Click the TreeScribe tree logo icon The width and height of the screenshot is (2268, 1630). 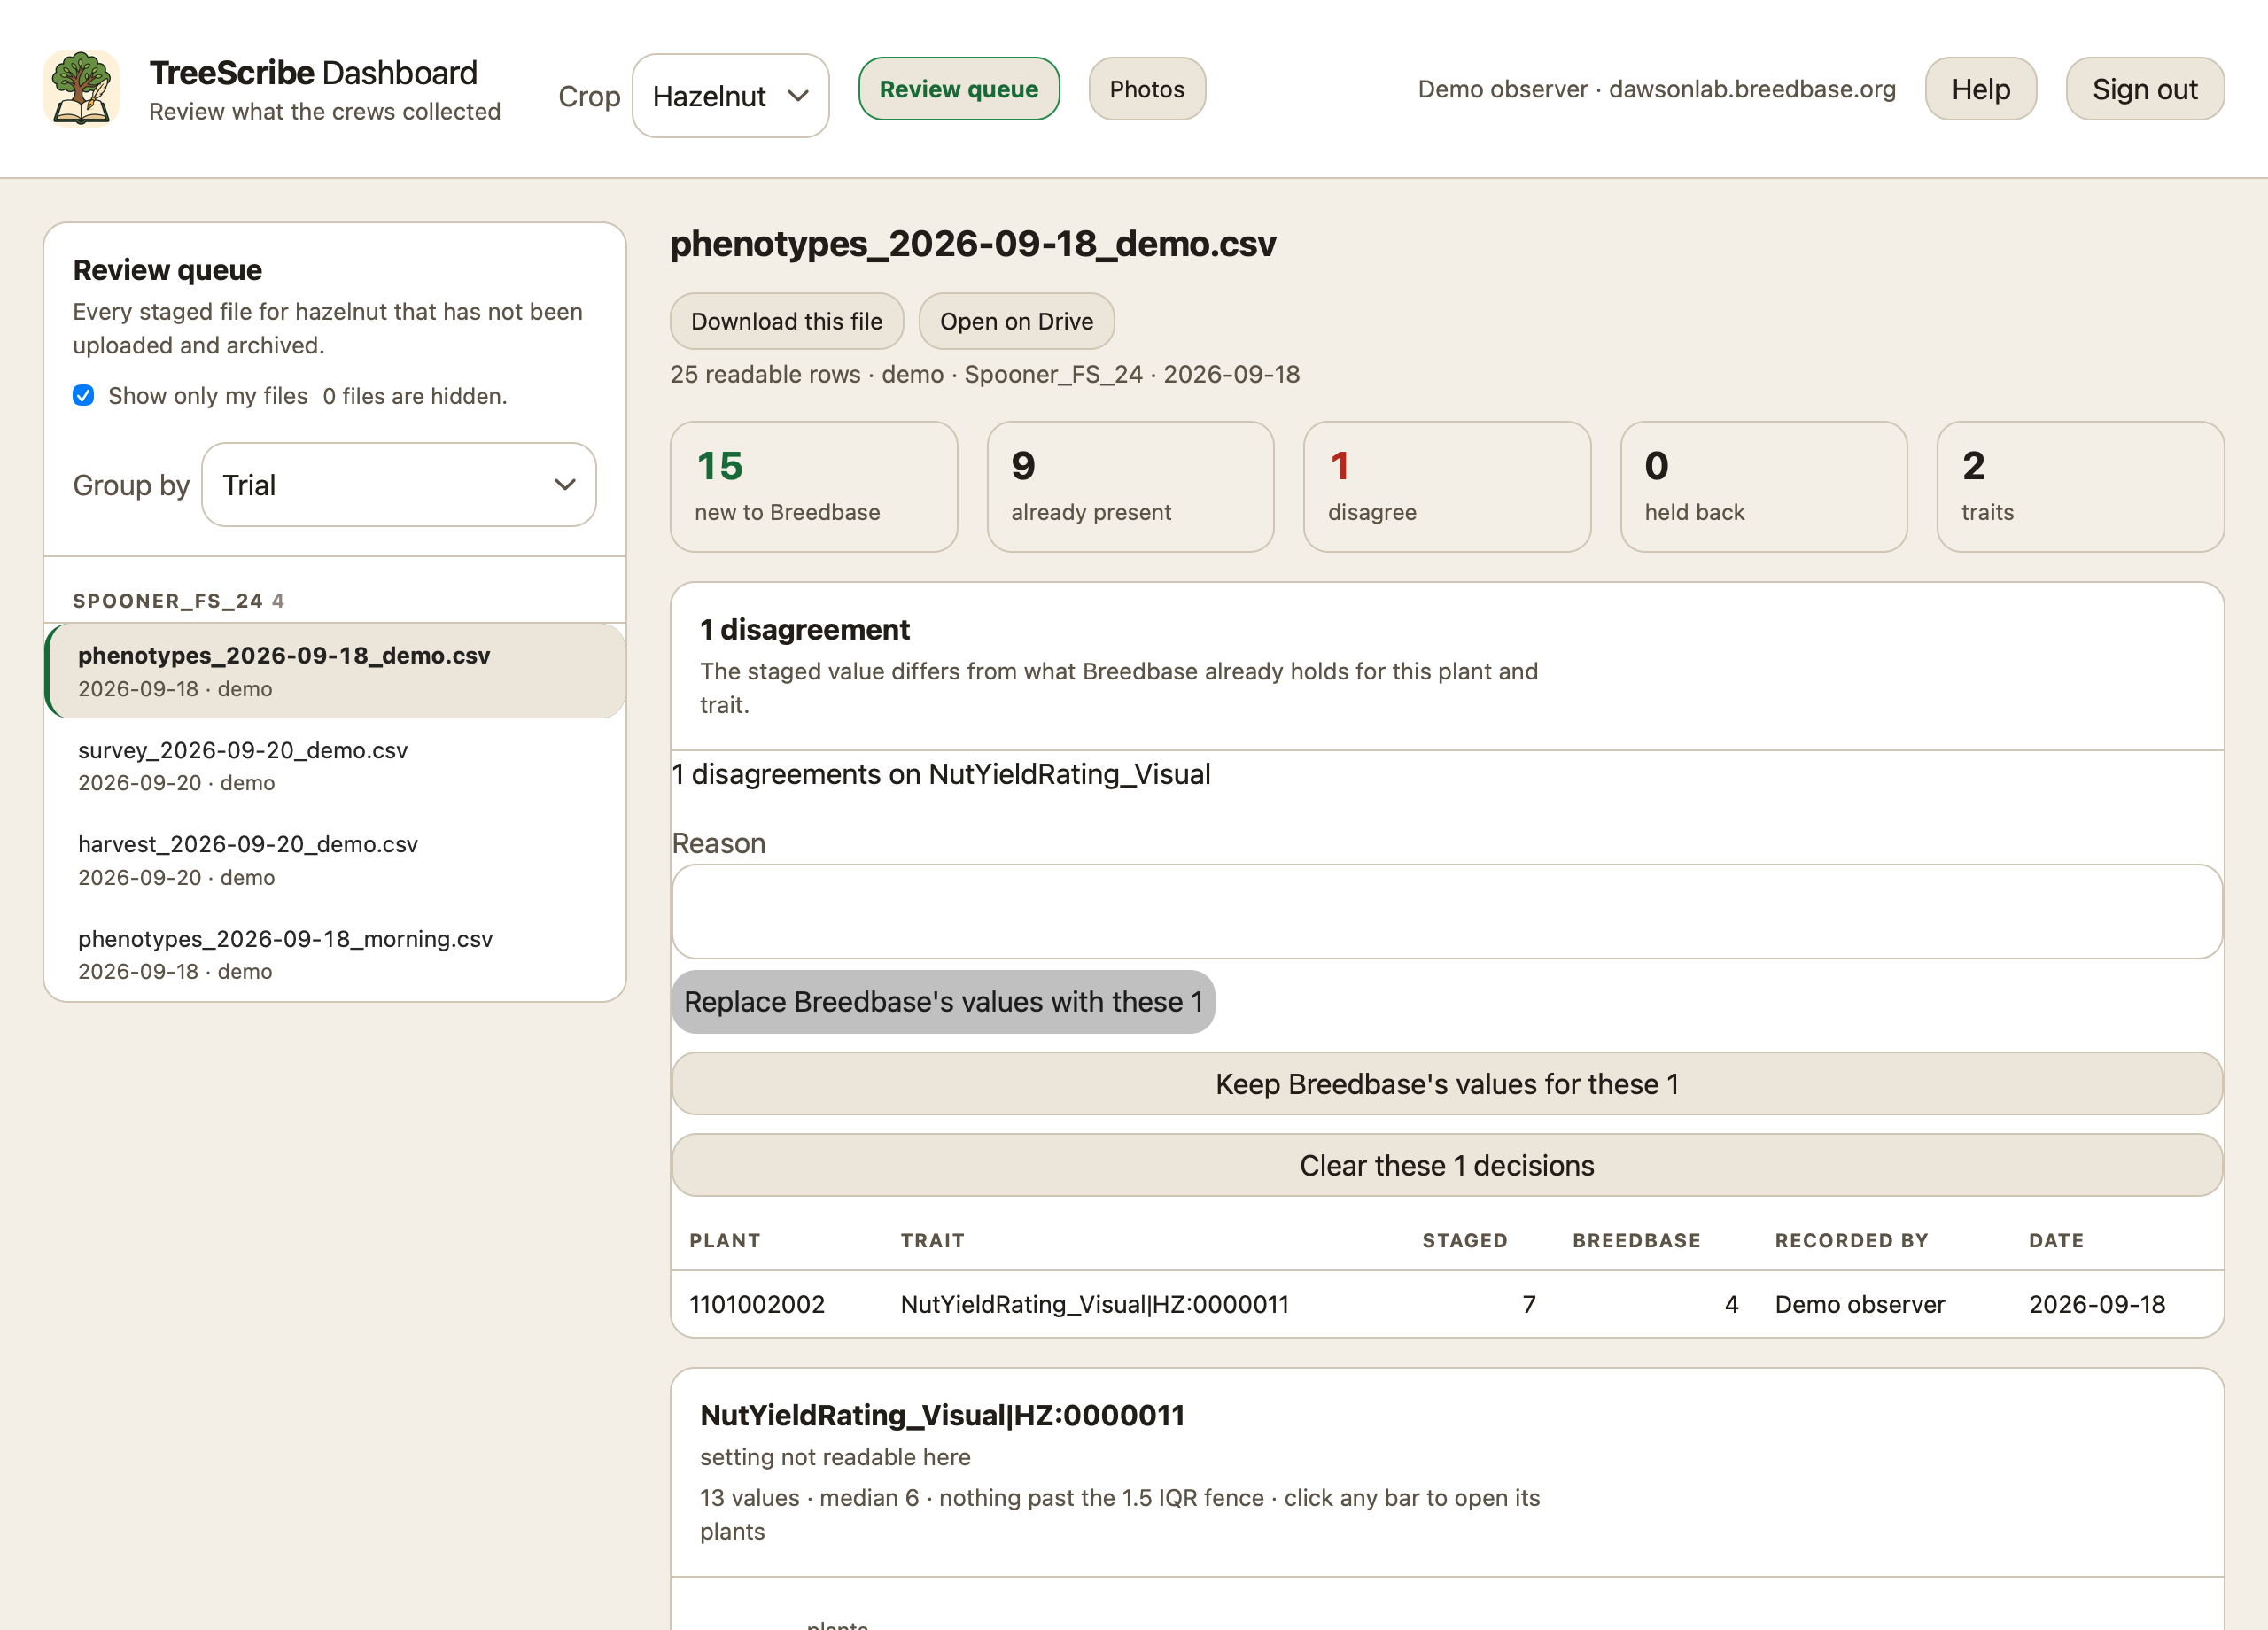click(81, 89)
